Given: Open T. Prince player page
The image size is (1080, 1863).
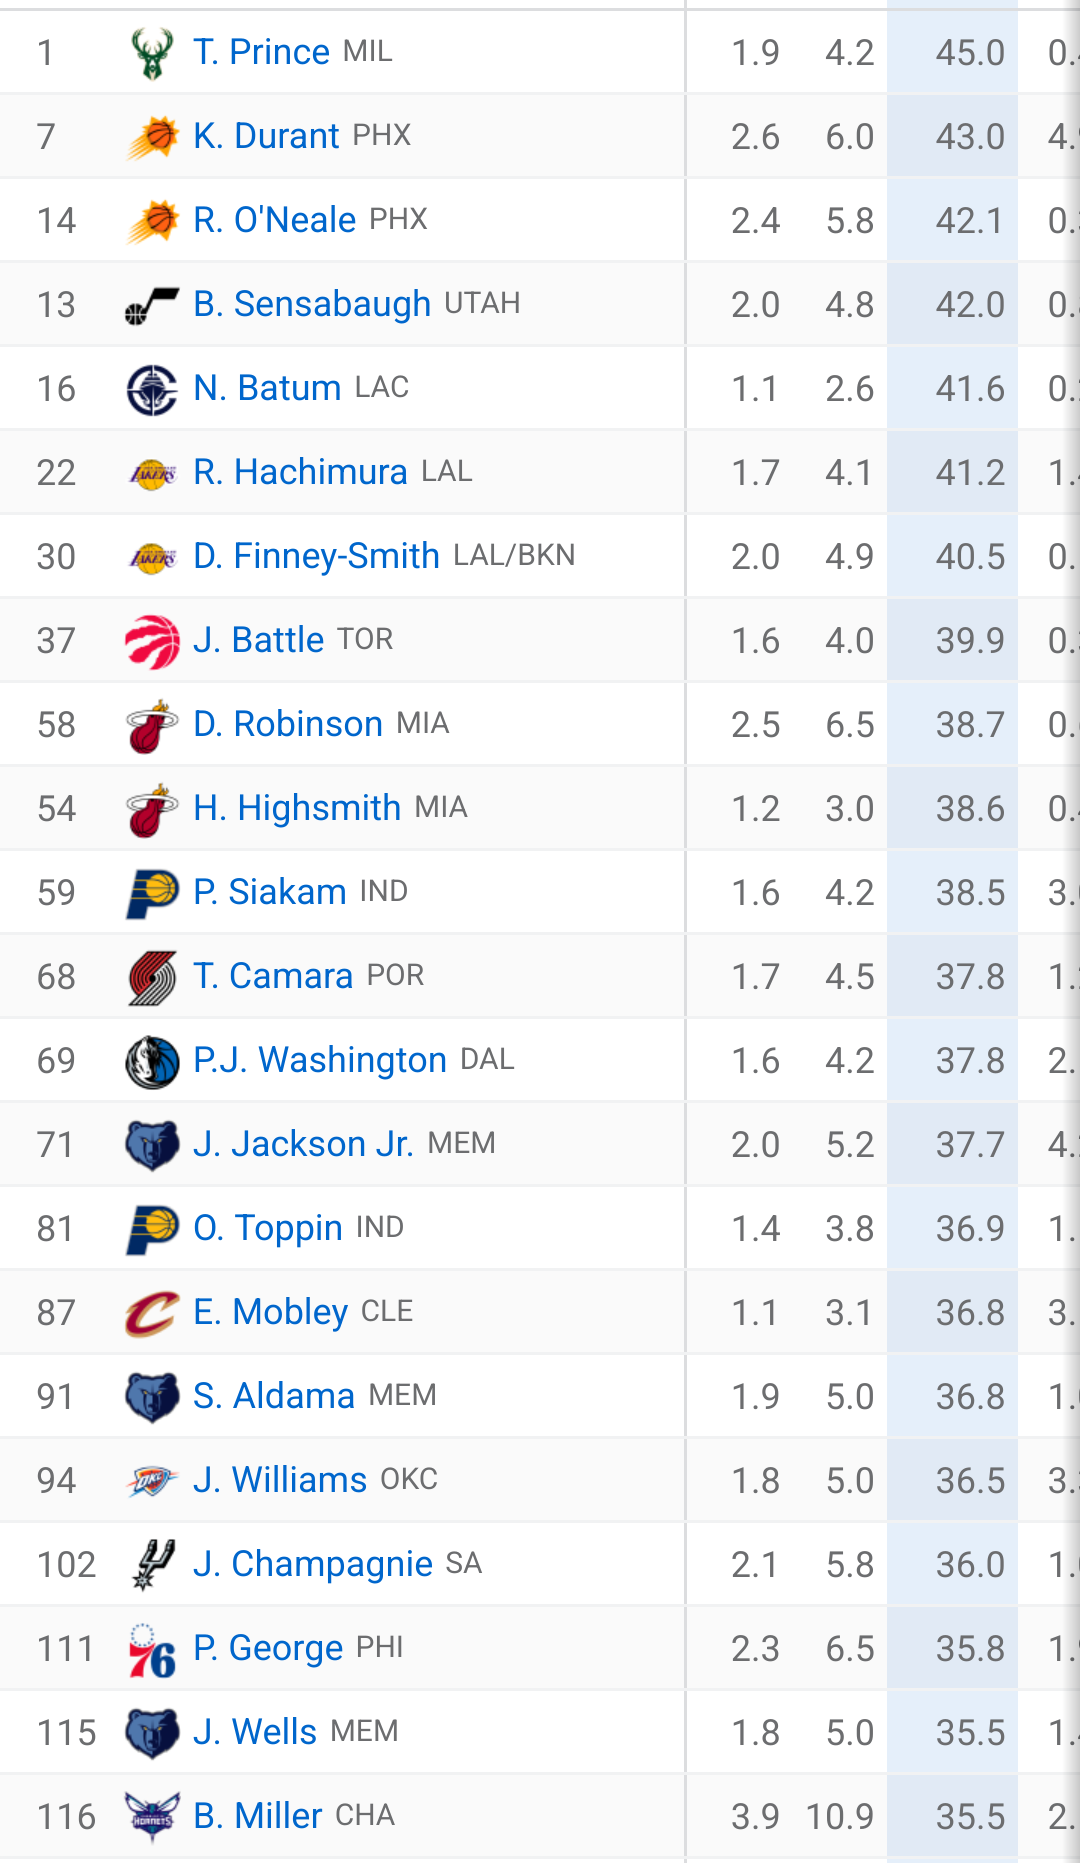Looking at the screenshot, I should [261, 52].
